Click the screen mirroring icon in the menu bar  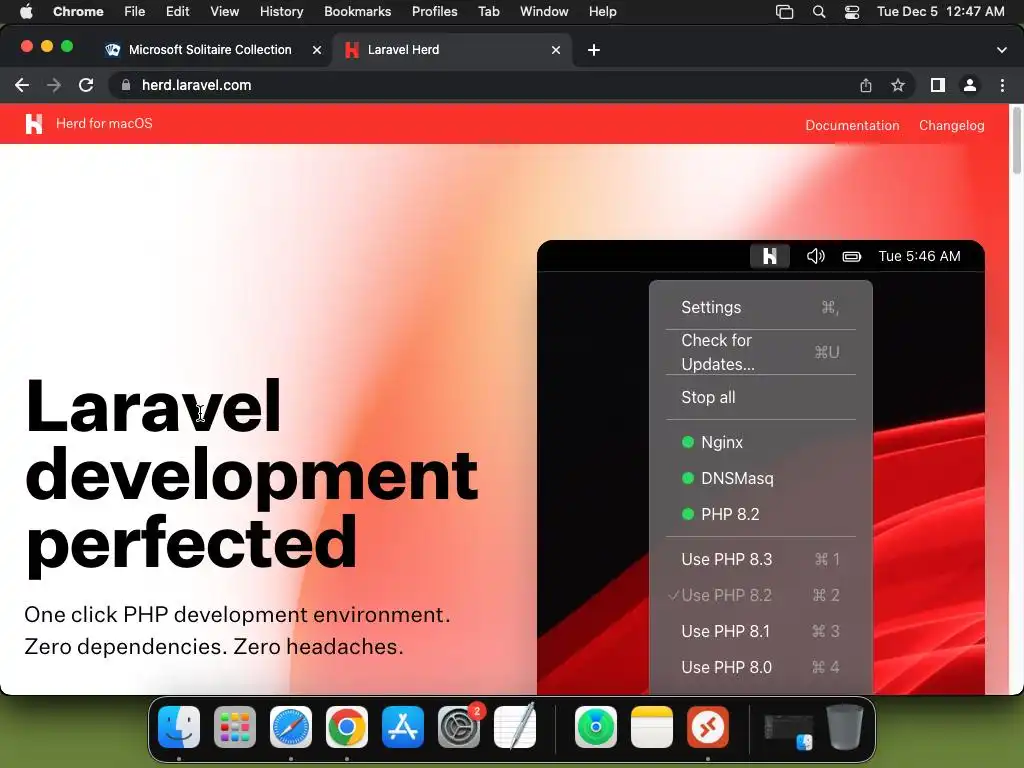(784, 11)
